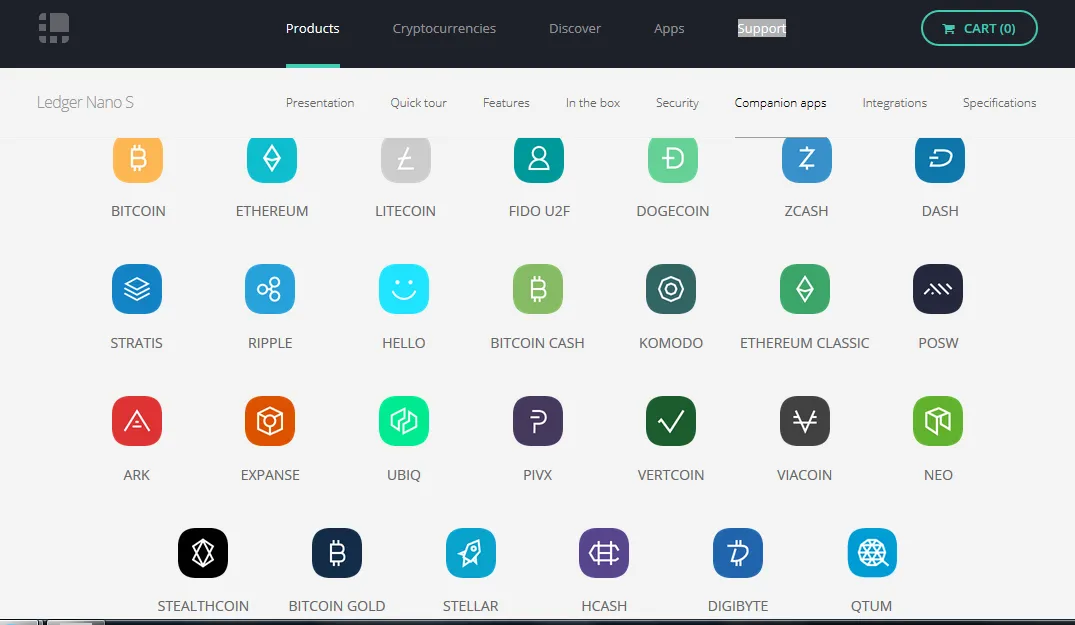
Task: Select the Digibyte app icon
Action: point(738,553)
